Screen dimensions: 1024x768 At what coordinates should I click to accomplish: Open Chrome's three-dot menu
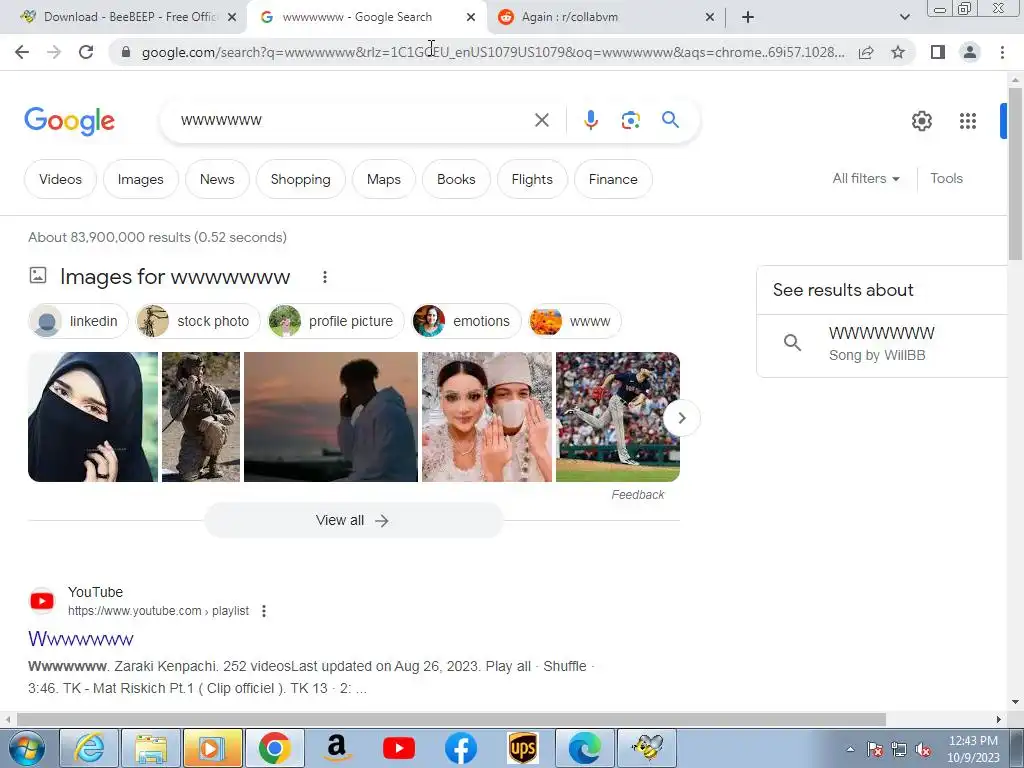(x=1002, y=52)
